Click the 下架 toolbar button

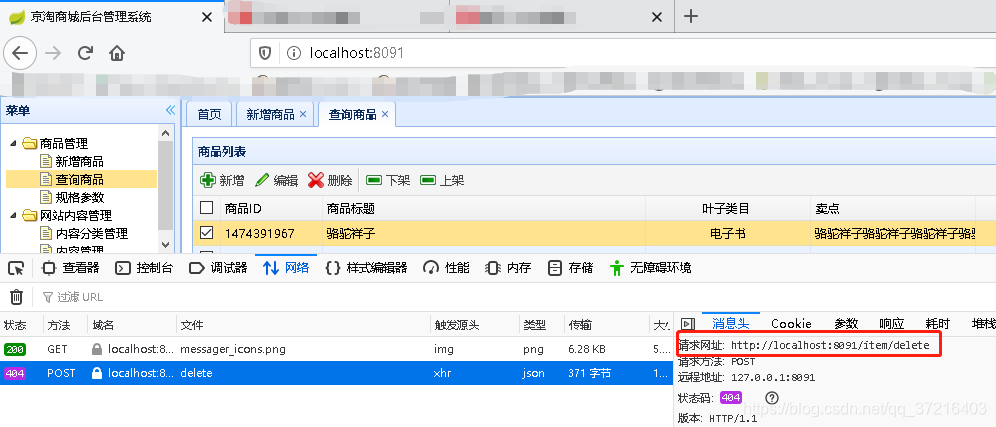(x=388, y=180)
